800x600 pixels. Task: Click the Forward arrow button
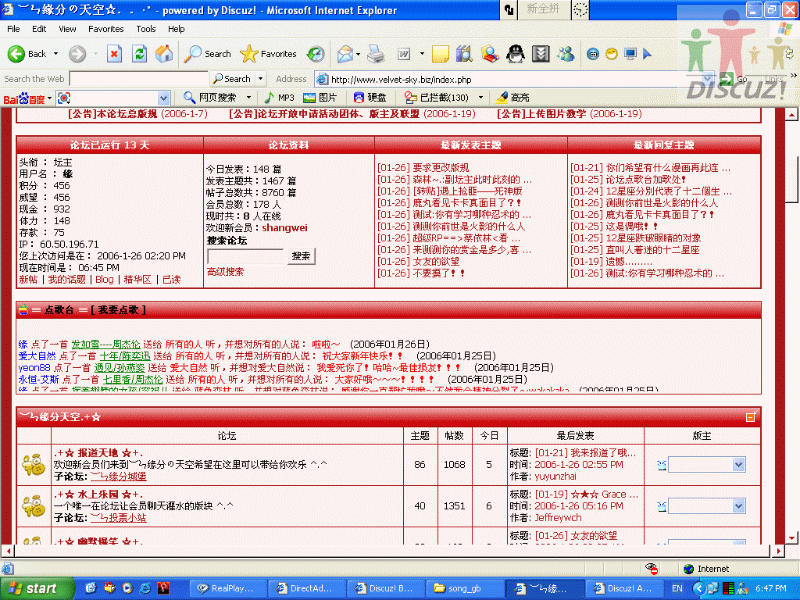[78, 54]
